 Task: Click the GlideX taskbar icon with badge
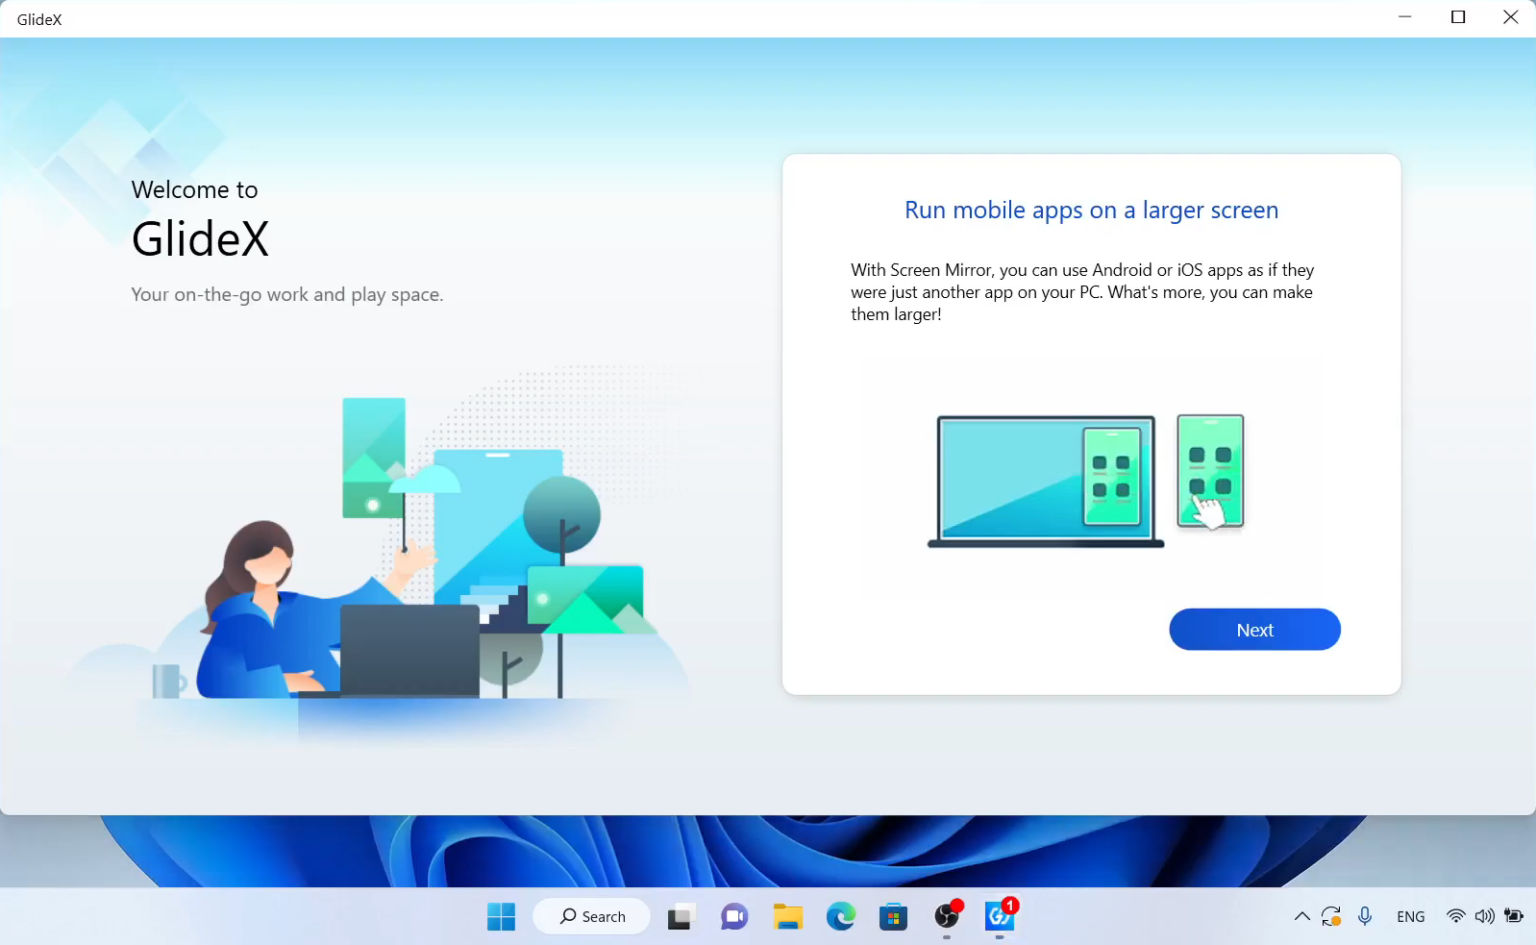[x=1000, y=916]
